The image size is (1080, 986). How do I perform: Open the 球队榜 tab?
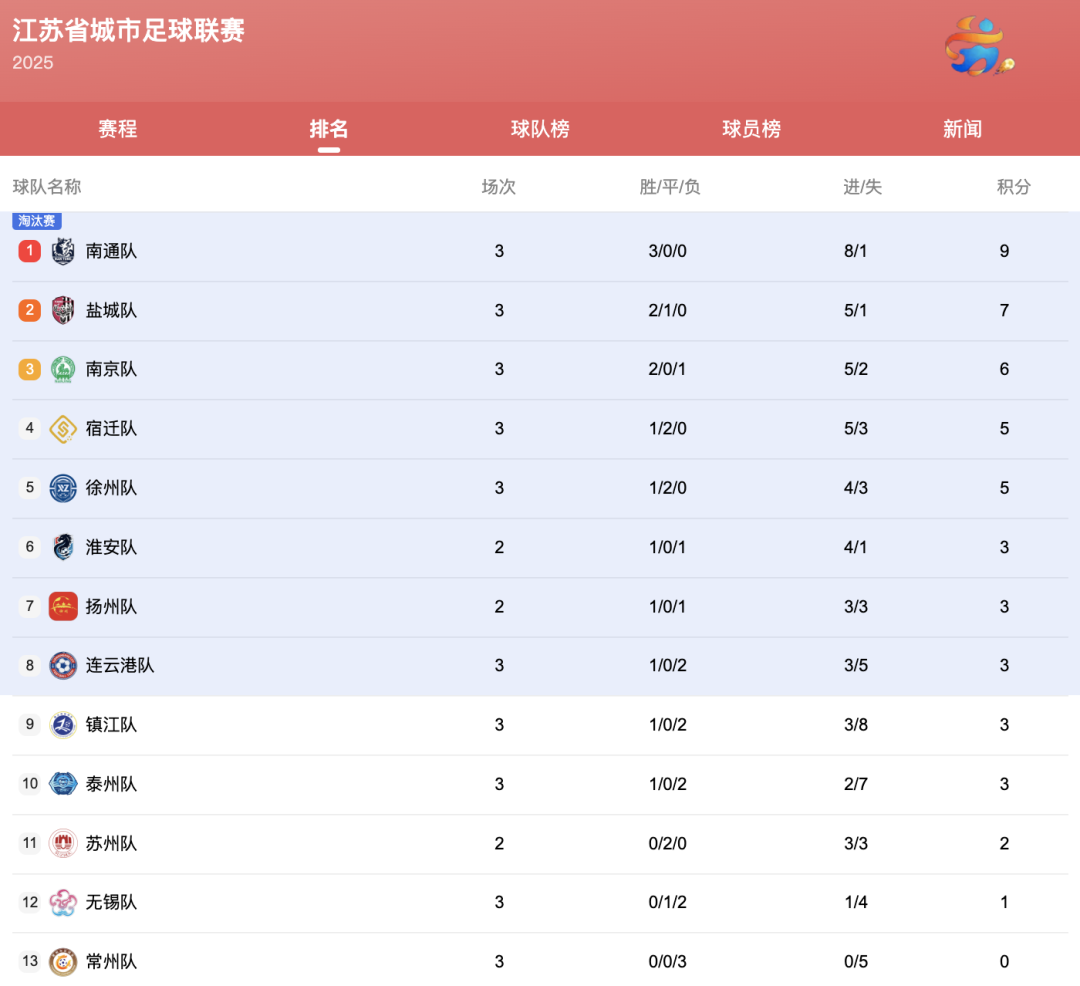(x=540, y=129)
